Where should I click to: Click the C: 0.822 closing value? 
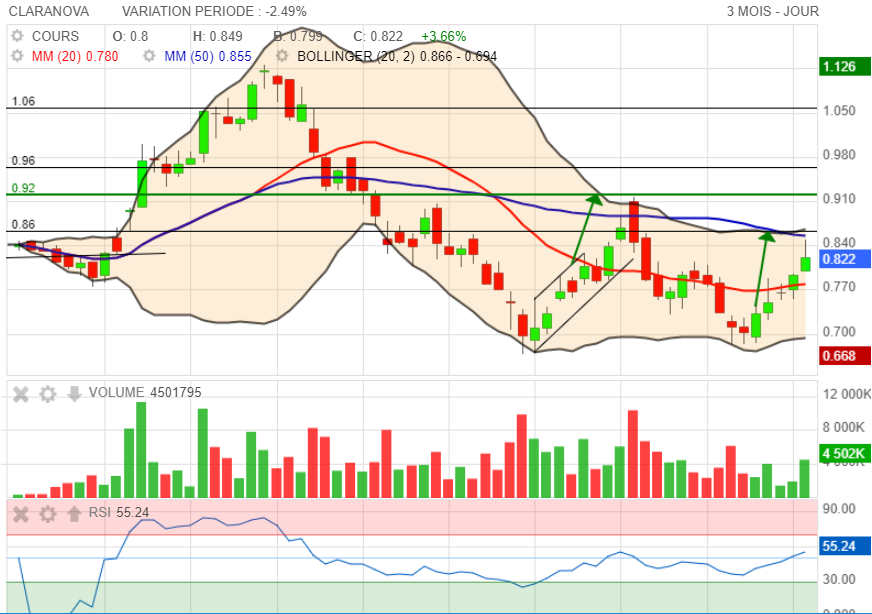[378, 36]
